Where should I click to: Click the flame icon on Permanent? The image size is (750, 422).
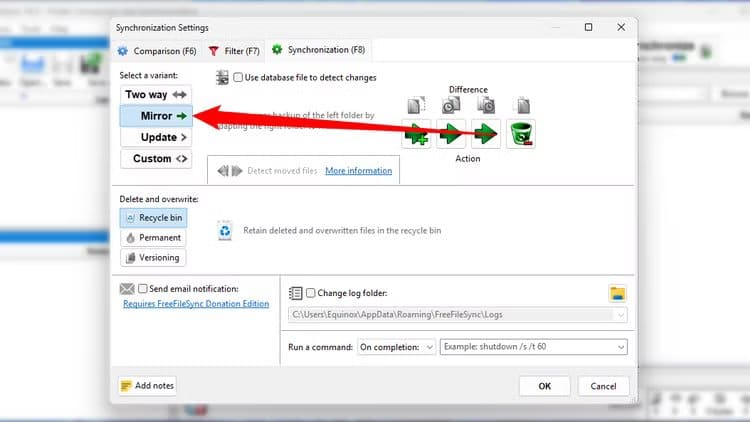[130, 238]
